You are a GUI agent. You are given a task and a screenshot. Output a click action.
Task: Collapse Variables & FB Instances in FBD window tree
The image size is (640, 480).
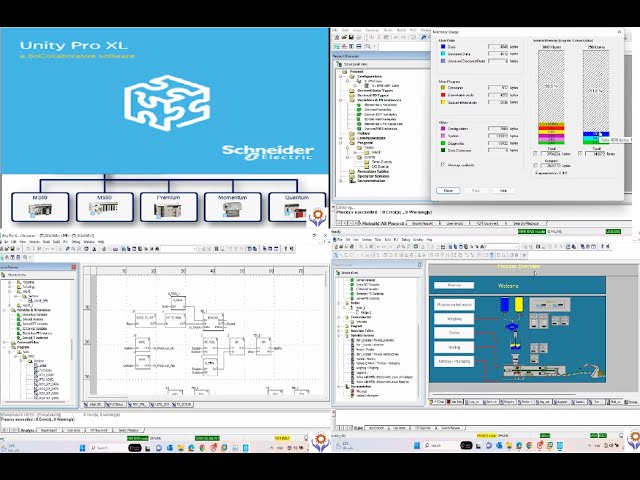point(4,310)
